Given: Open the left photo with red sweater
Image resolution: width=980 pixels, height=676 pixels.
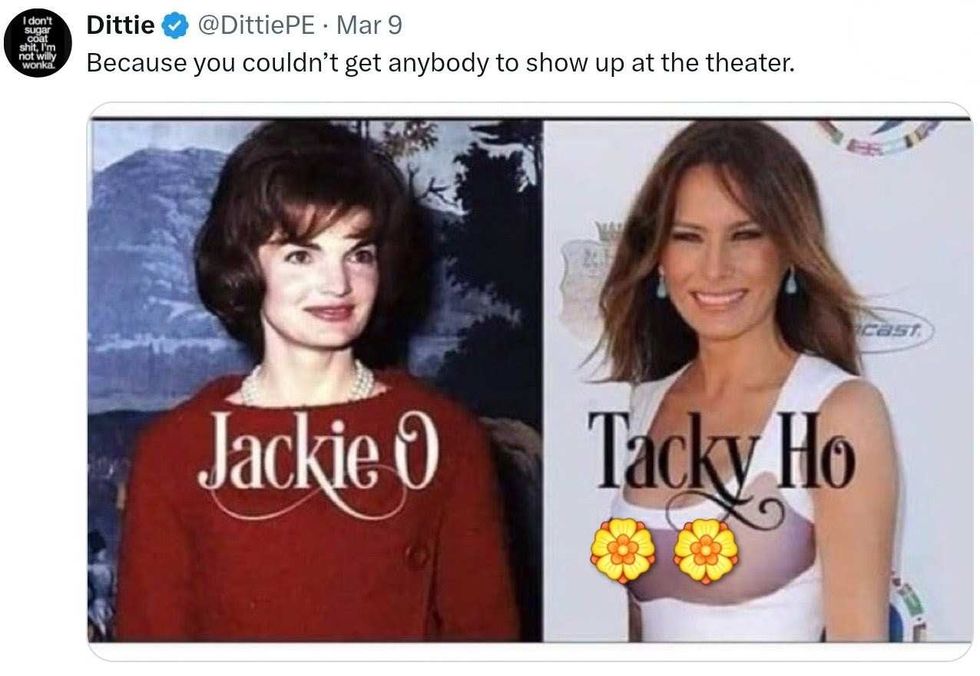Looking at the screenshot, I should [x=315, y=380].
